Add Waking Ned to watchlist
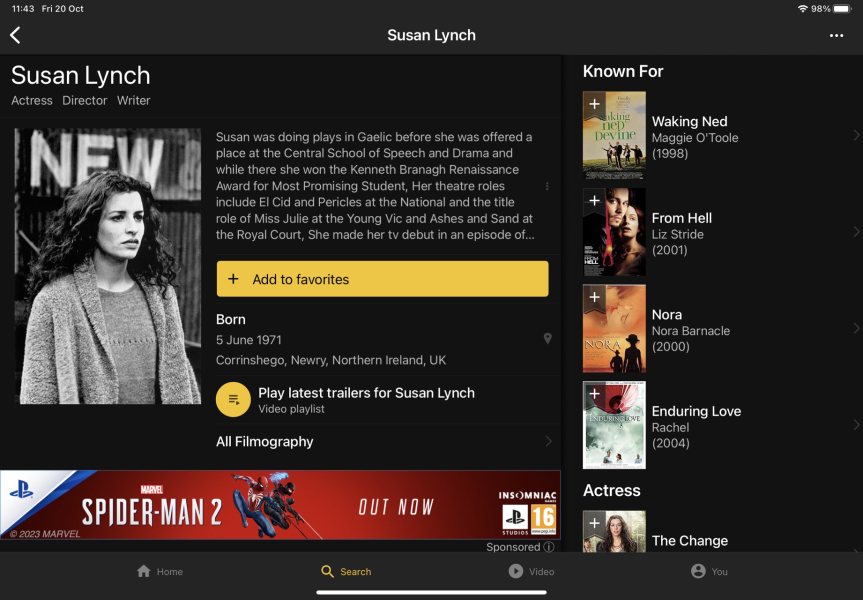The height and width of the screenshot is (600, 863). (594, 104)
